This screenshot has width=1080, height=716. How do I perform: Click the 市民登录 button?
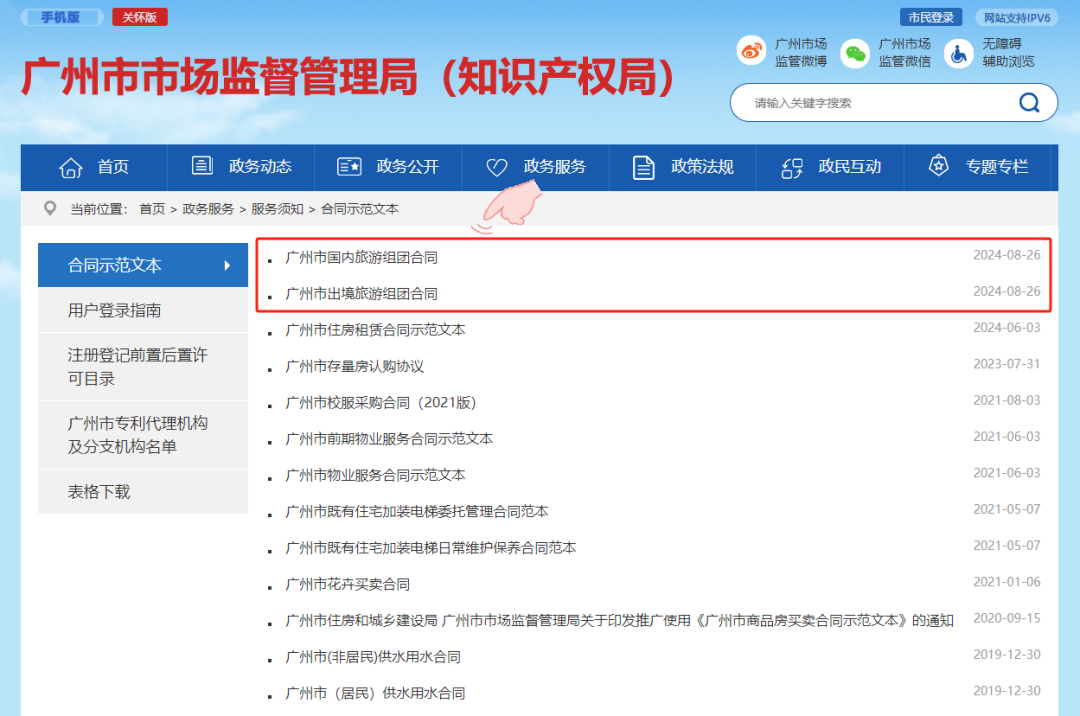[931, 17]
